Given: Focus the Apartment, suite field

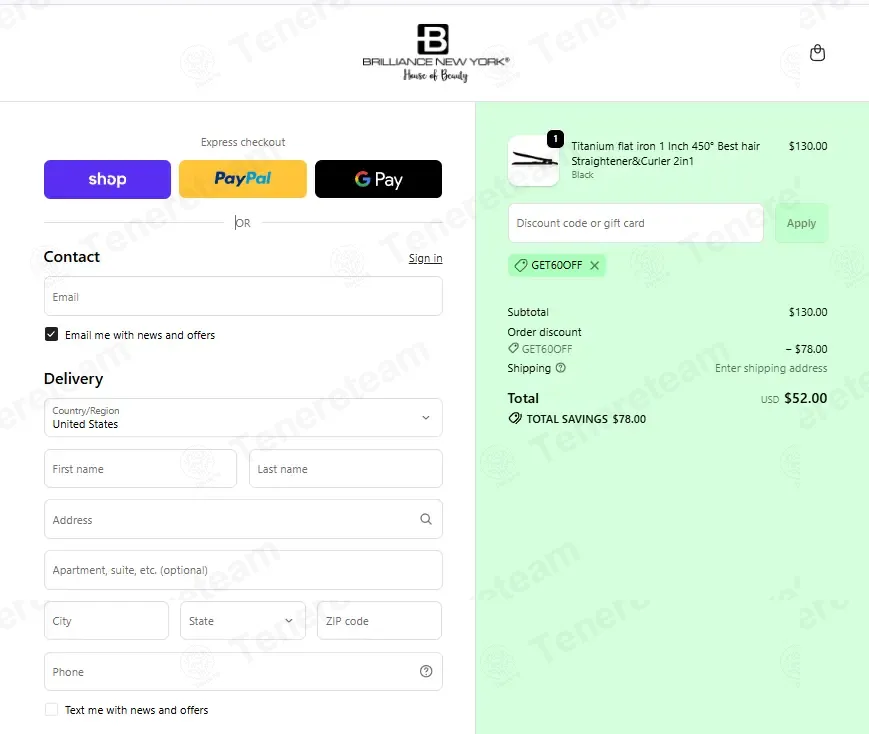Looking at the screenshot, I should 243,570.
